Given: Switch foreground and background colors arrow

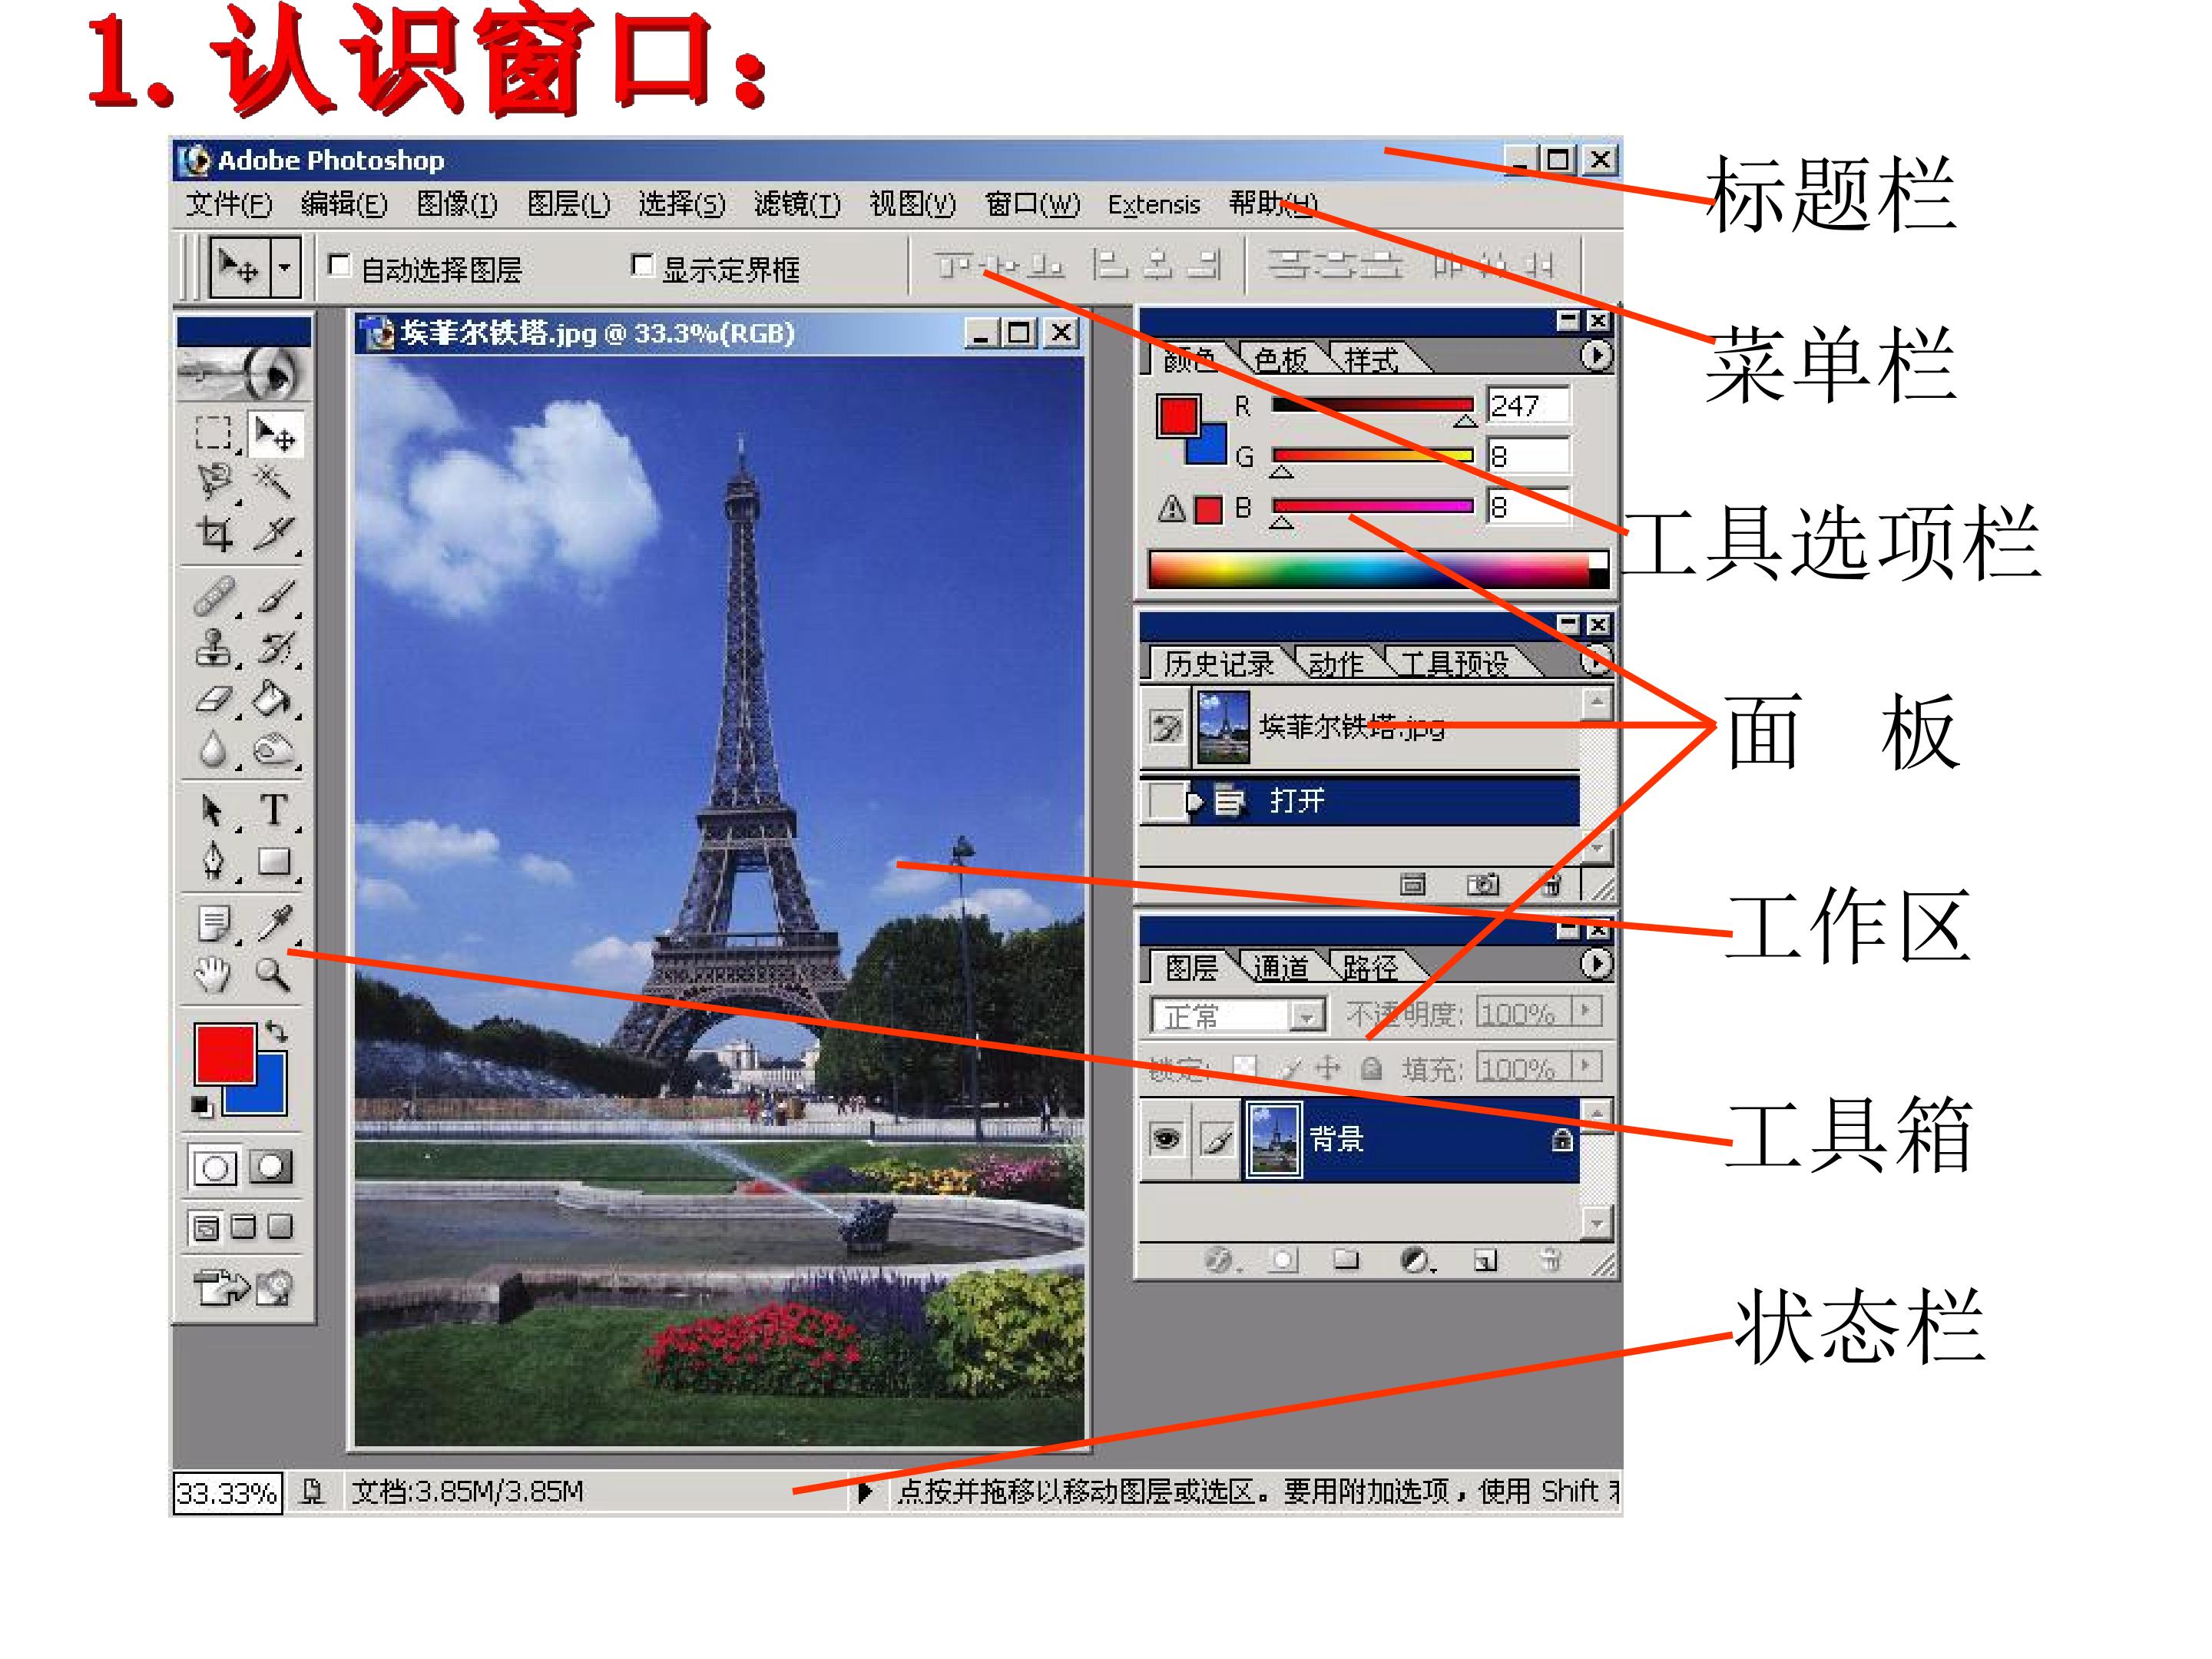Looking at the screenshot, I should tap(276, 1031).
